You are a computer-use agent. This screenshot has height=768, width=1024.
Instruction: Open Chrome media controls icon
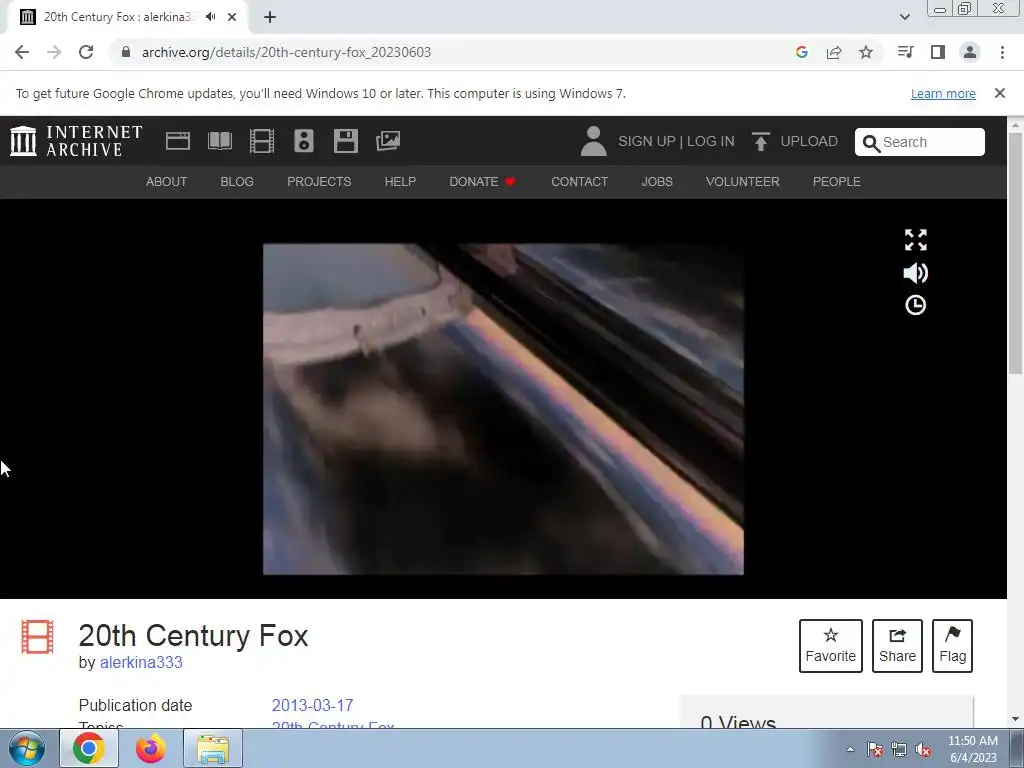(x=905, y=52)
